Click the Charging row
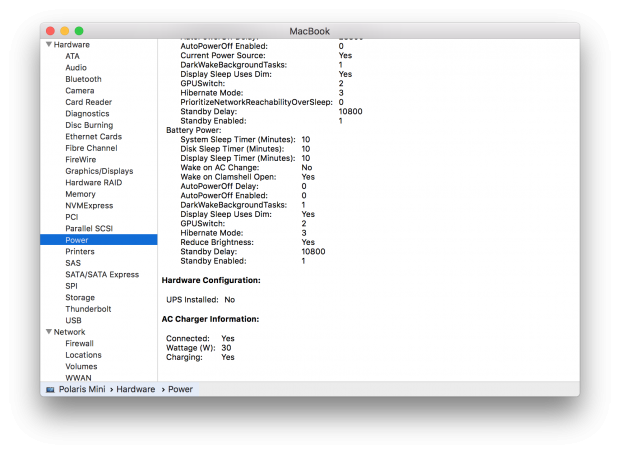This screenshot has width=620, height=454. pyautogui.click(x=200, y=357)
